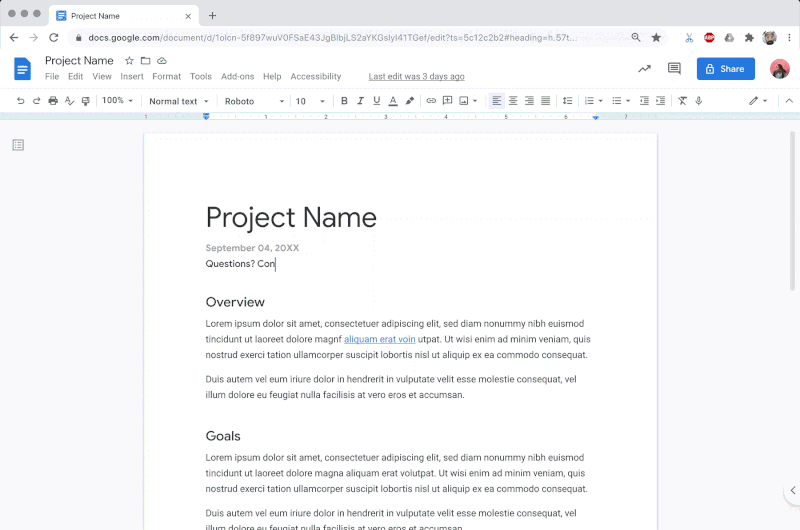Show the document outline icon

(18, 145)
